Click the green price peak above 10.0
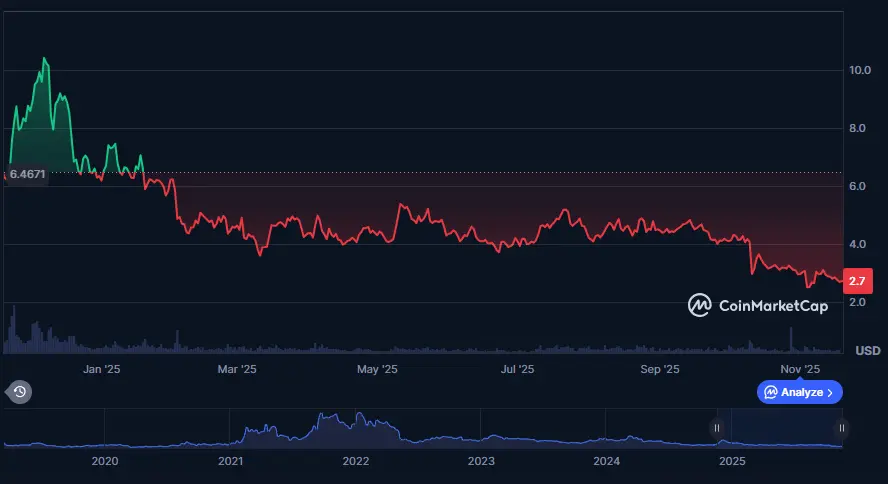This screenshot has height=484, width=888. coord(44,59)
